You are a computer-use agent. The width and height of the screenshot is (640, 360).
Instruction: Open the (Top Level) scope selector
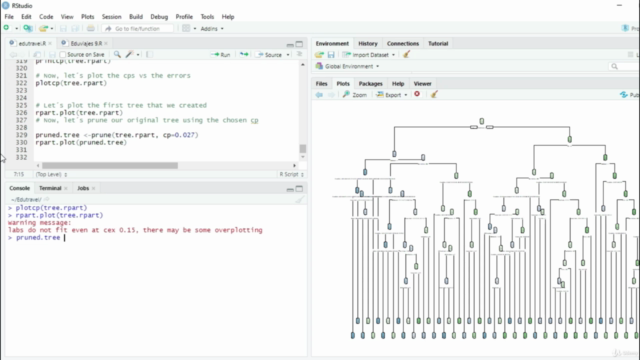(51, 174)
